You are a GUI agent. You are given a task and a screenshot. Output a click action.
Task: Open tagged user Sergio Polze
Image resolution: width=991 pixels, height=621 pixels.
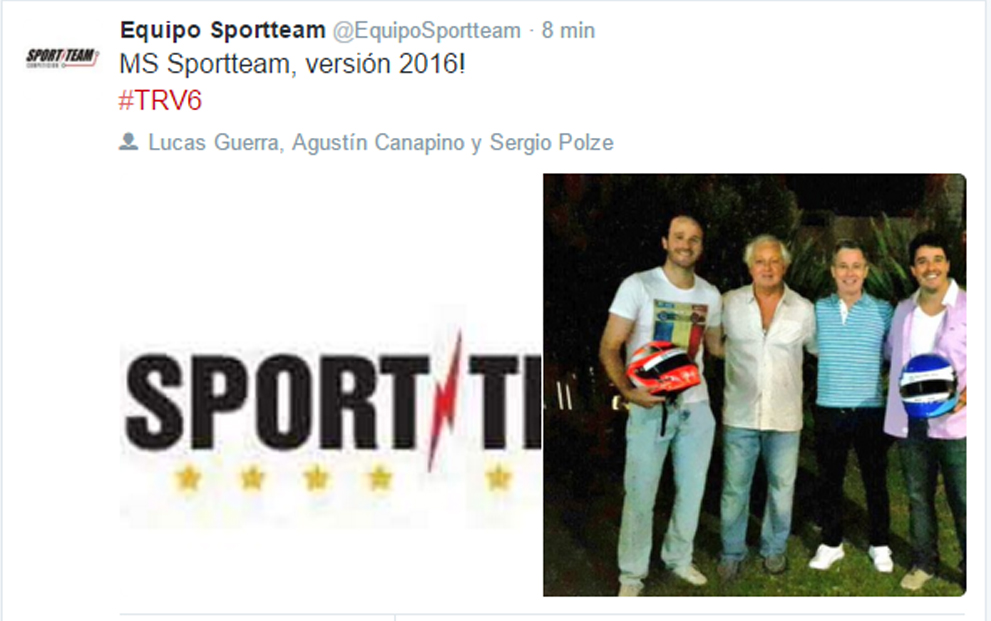click(x=552, y=142)
